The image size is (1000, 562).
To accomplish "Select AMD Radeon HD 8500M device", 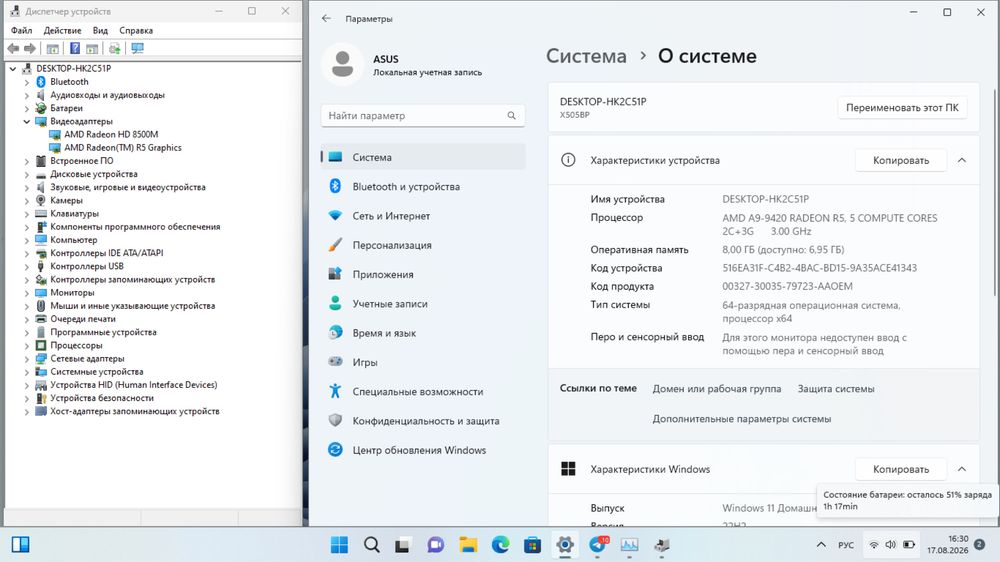I will point(111,135).
